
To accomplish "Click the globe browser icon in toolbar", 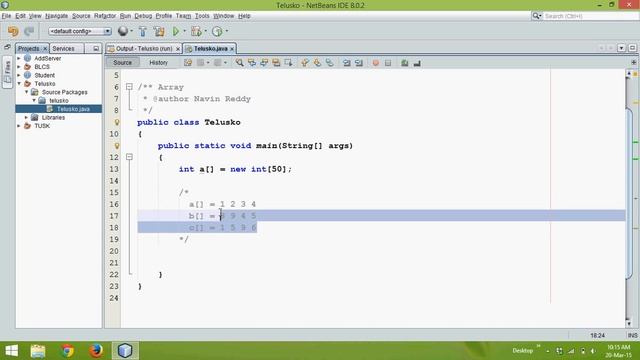I will 122,31.
